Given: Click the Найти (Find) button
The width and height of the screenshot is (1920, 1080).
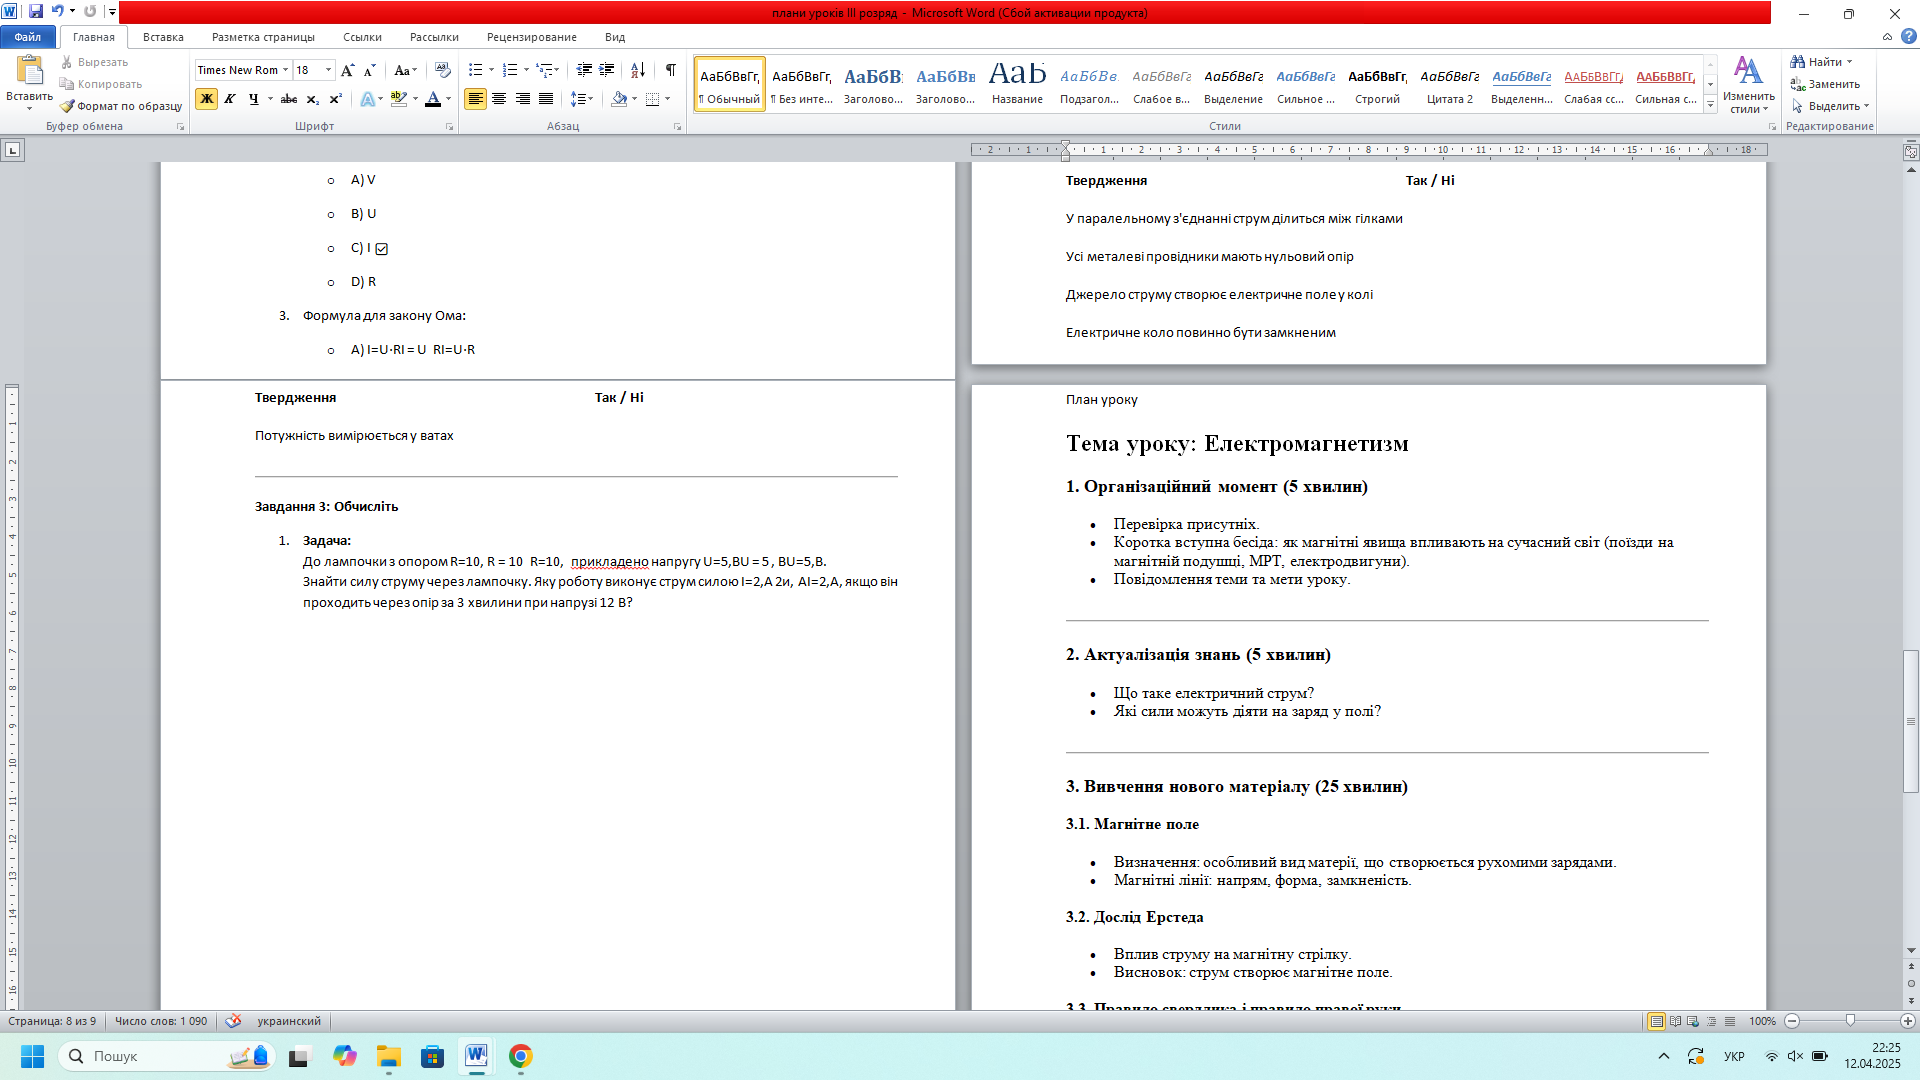Looking at the screenshot, I should tap(1819, 62).
